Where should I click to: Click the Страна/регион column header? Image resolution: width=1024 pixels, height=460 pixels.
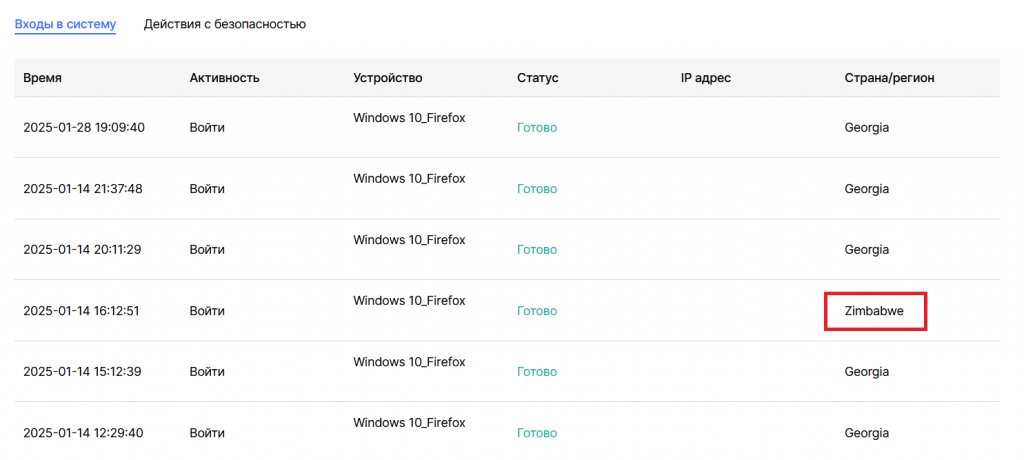coord(889,78)
